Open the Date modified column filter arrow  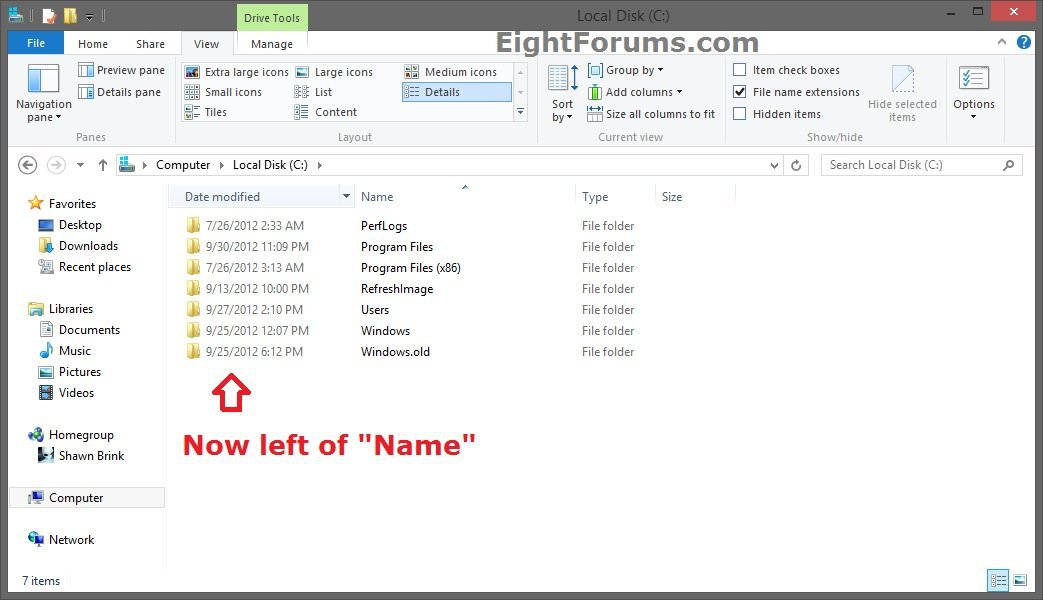(x=346, y=197)
